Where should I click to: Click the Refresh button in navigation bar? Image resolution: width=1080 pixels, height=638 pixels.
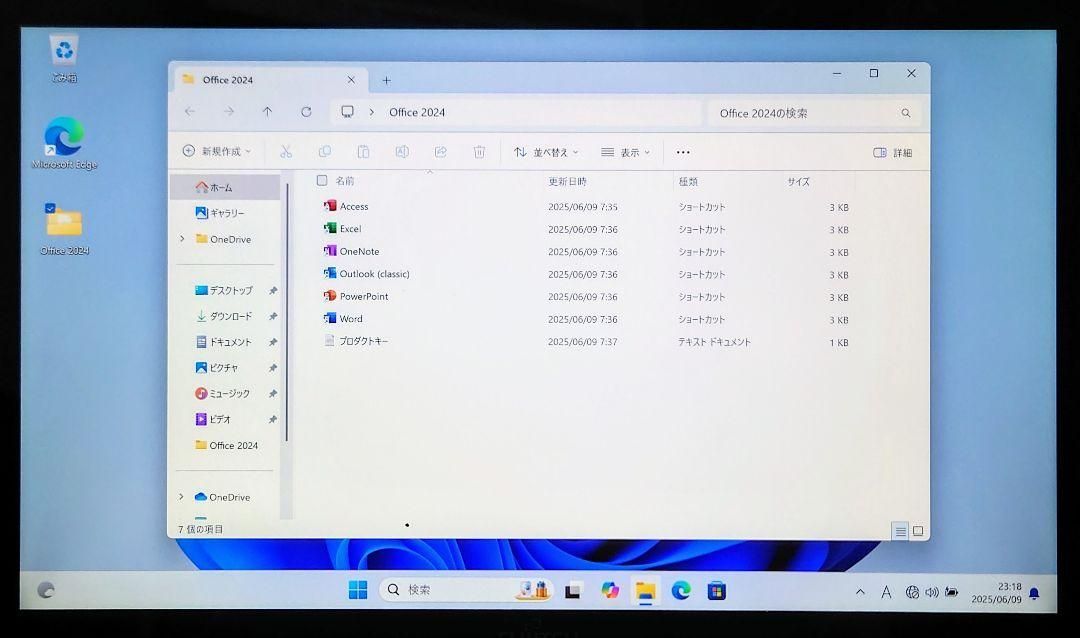point(306,112)
